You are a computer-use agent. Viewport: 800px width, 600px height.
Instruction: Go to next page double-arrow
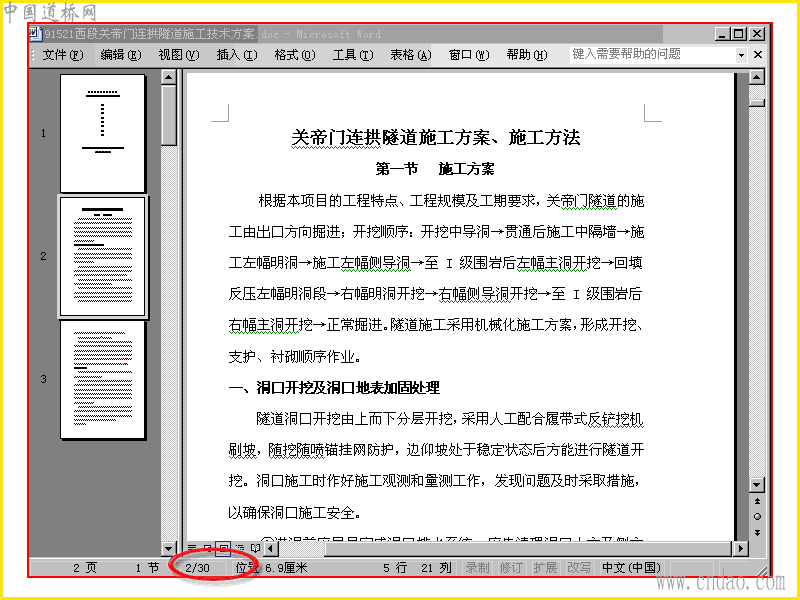coord(757,533)
